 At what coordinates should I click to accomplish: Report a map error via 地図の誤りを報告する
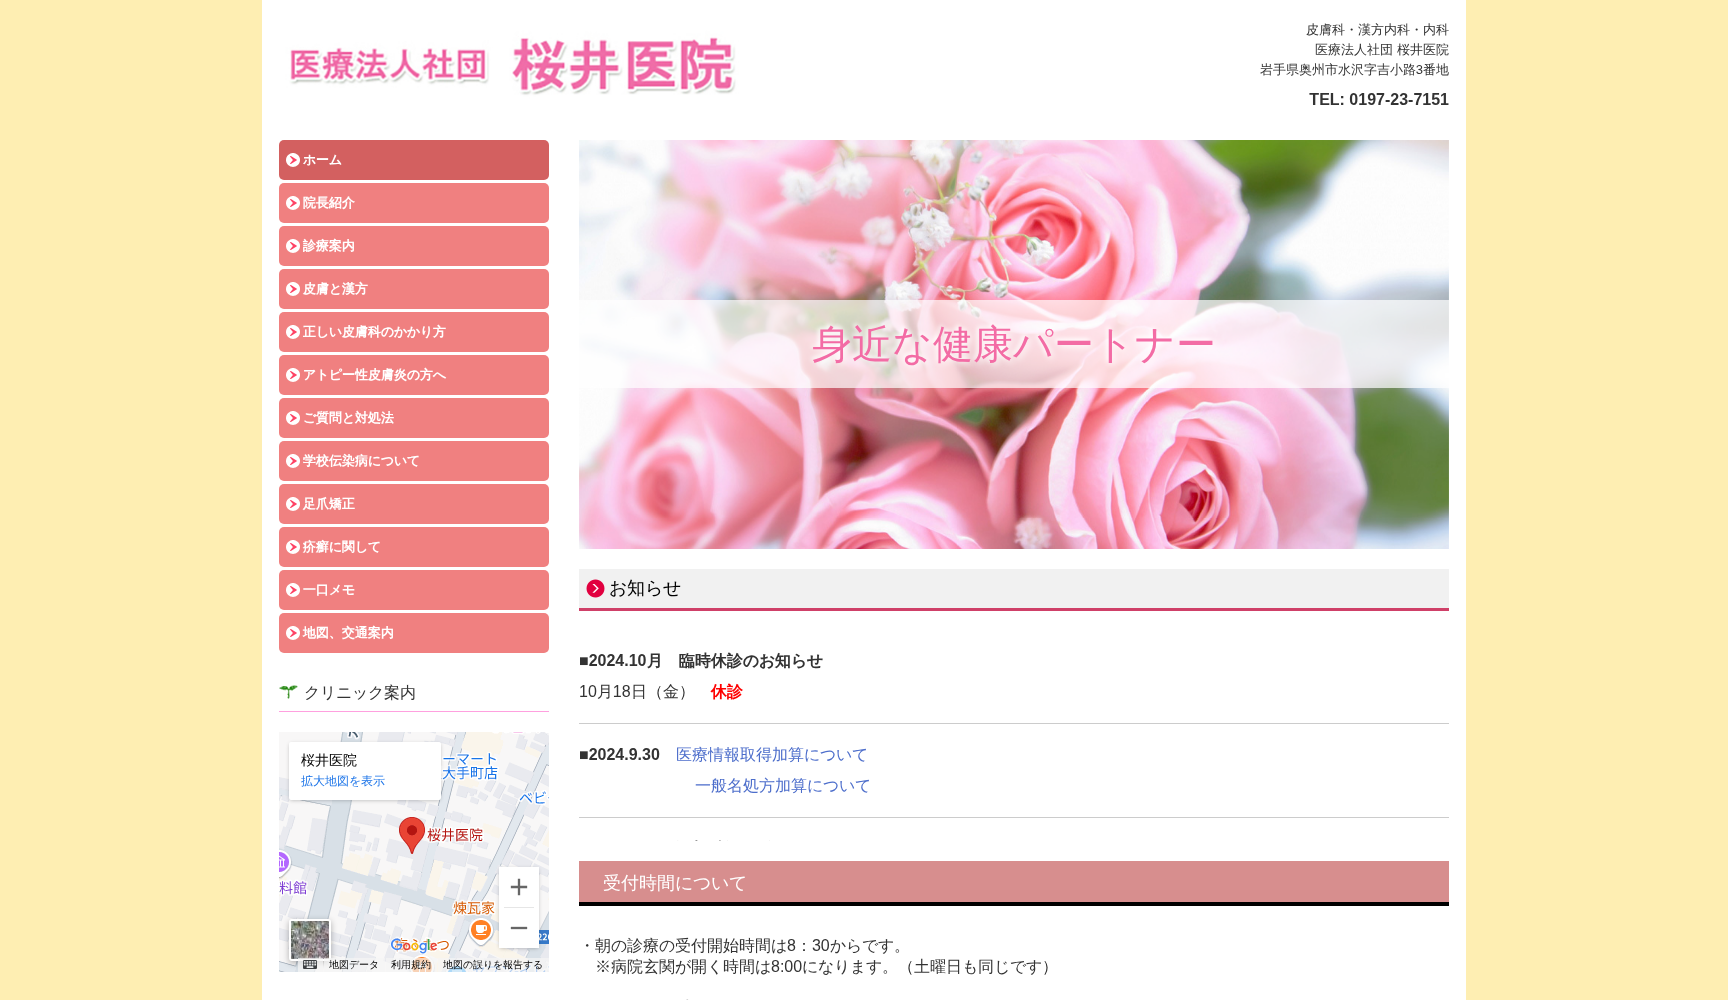click(489, 967)
